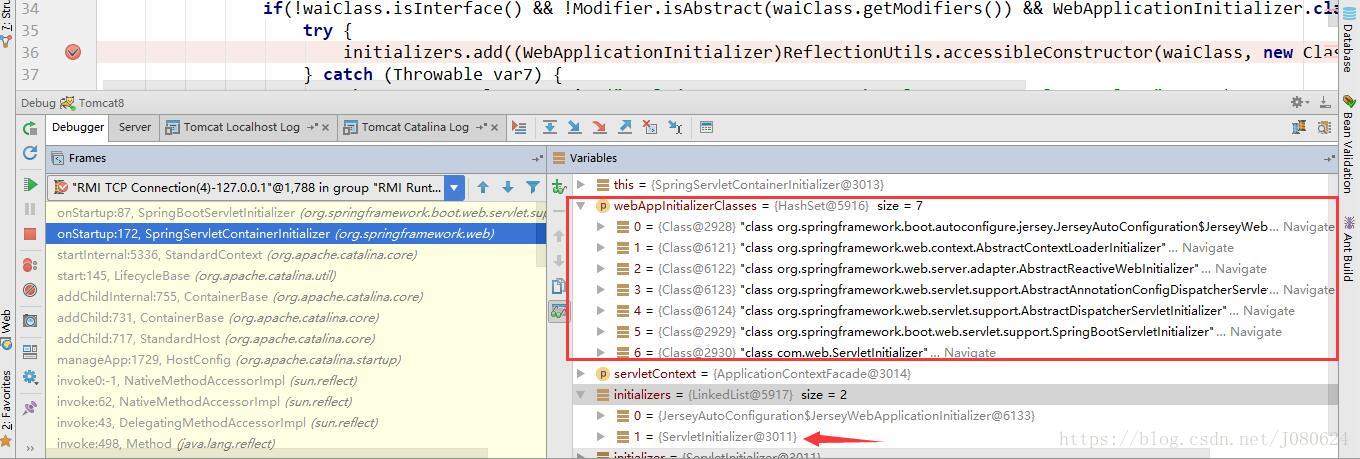Click the Update application refresh icon
The width and height of the screenshot is (1360, 459).
[30, 154]
